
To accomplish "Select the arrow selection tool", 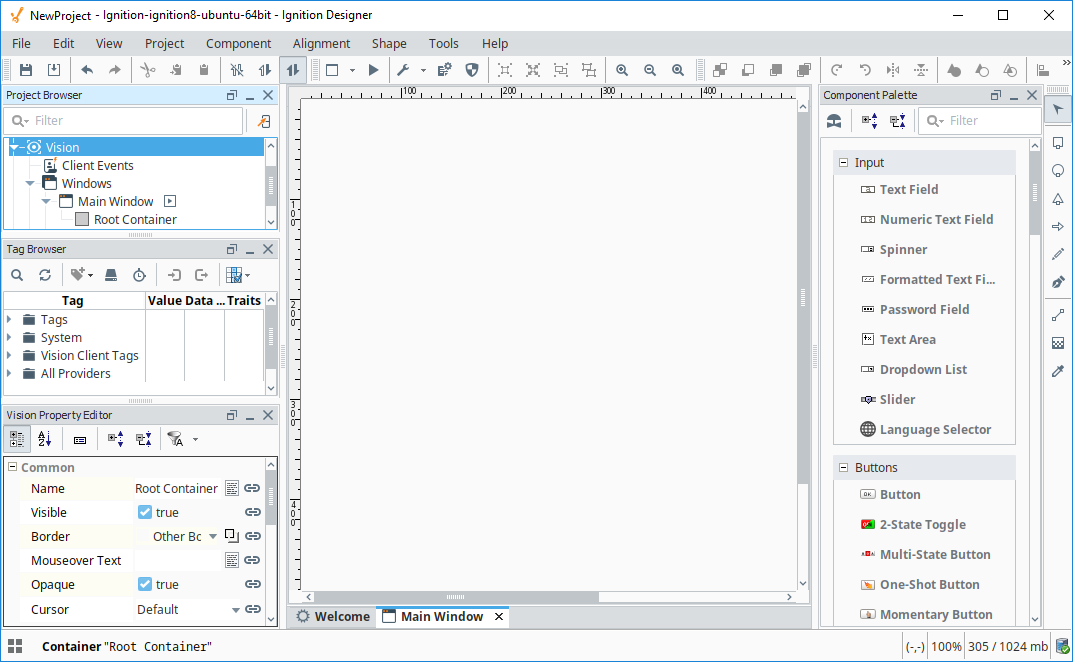I will click(x=1058, y=110).
